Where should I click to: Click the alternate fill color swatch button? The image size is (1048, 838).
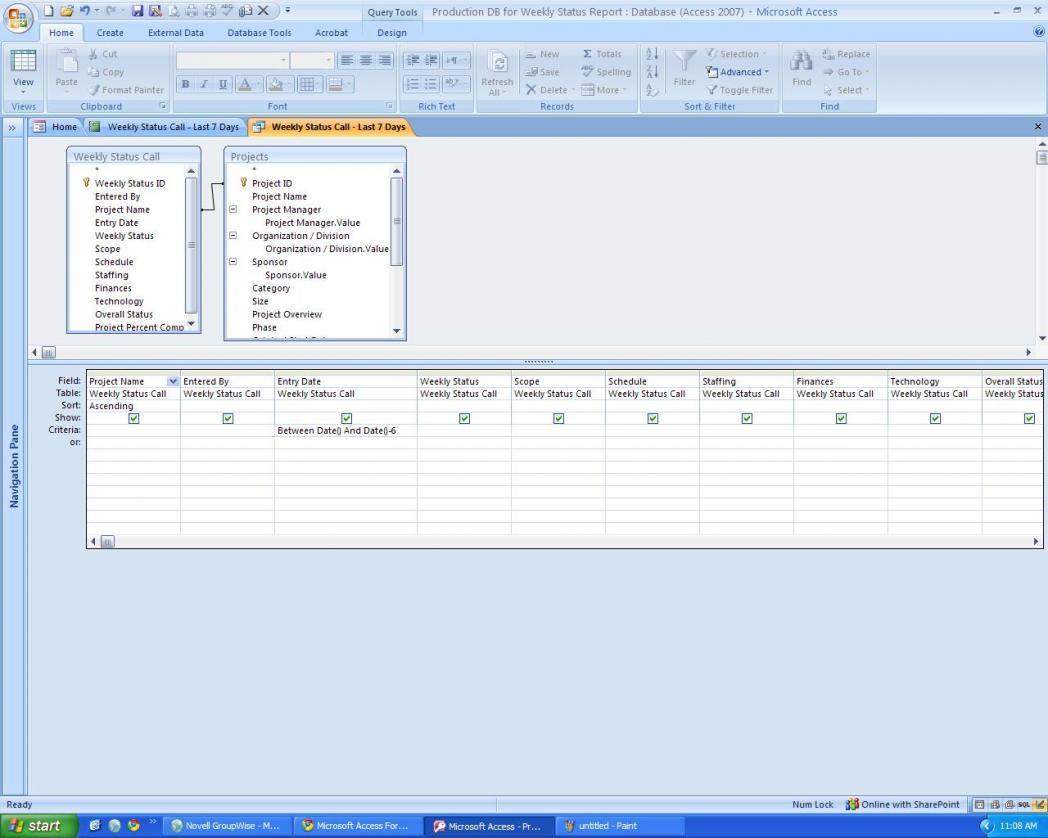click(x=339, y=84)
